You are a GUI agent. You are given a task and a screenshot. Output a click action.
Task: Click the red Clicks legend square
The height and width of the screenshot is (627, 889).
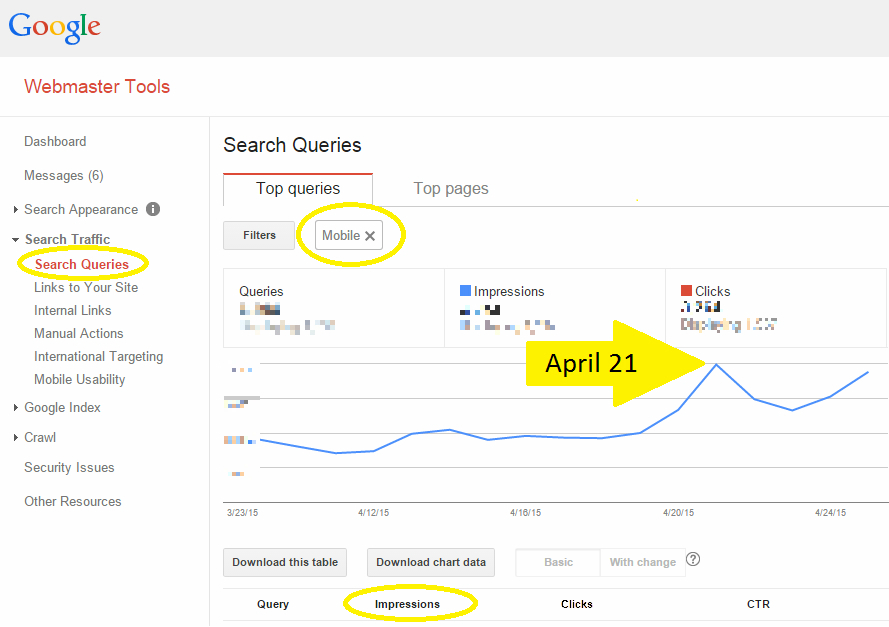tap(686, 291)
